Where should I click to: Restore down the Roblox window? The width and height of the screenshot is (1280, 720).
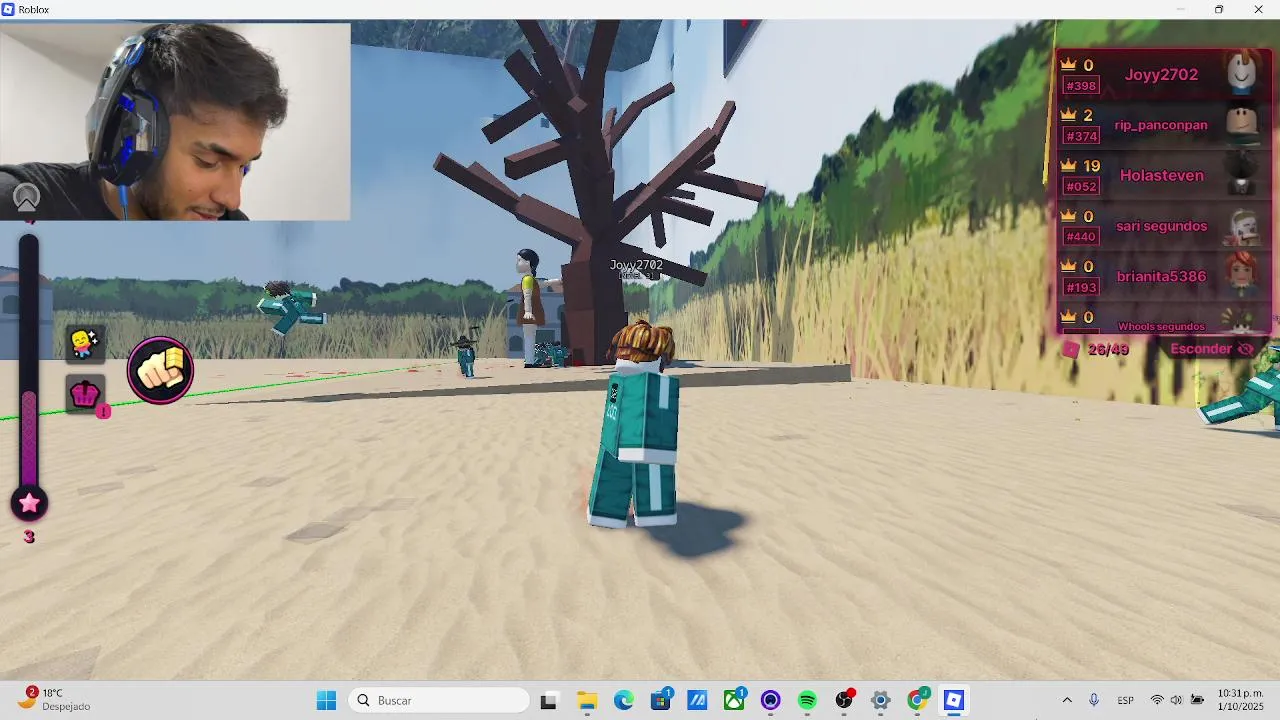coord(1219,9)
